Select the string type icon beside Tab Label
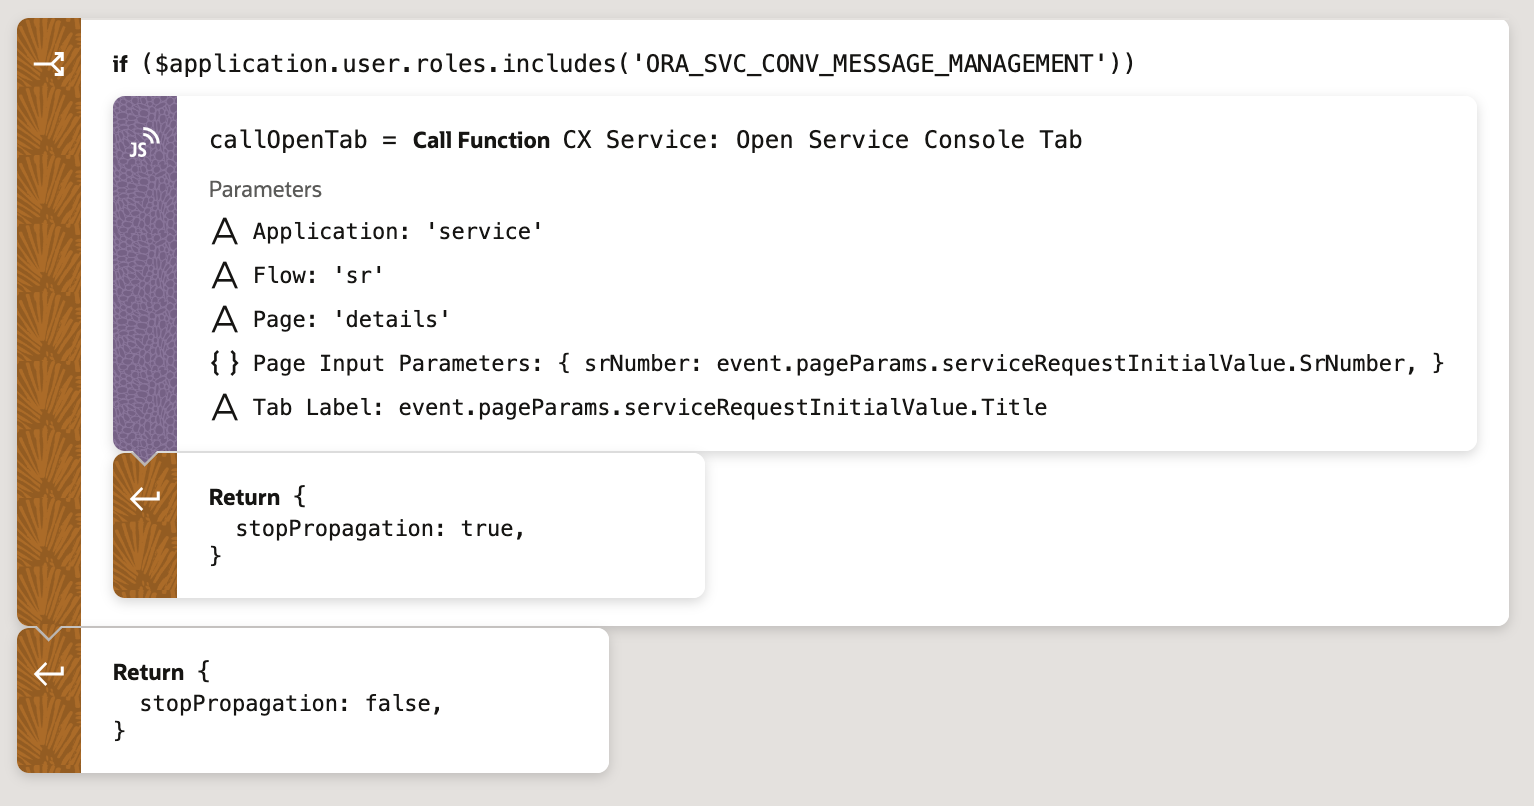This screenshot has height=806, width=1534. (225, 406)
